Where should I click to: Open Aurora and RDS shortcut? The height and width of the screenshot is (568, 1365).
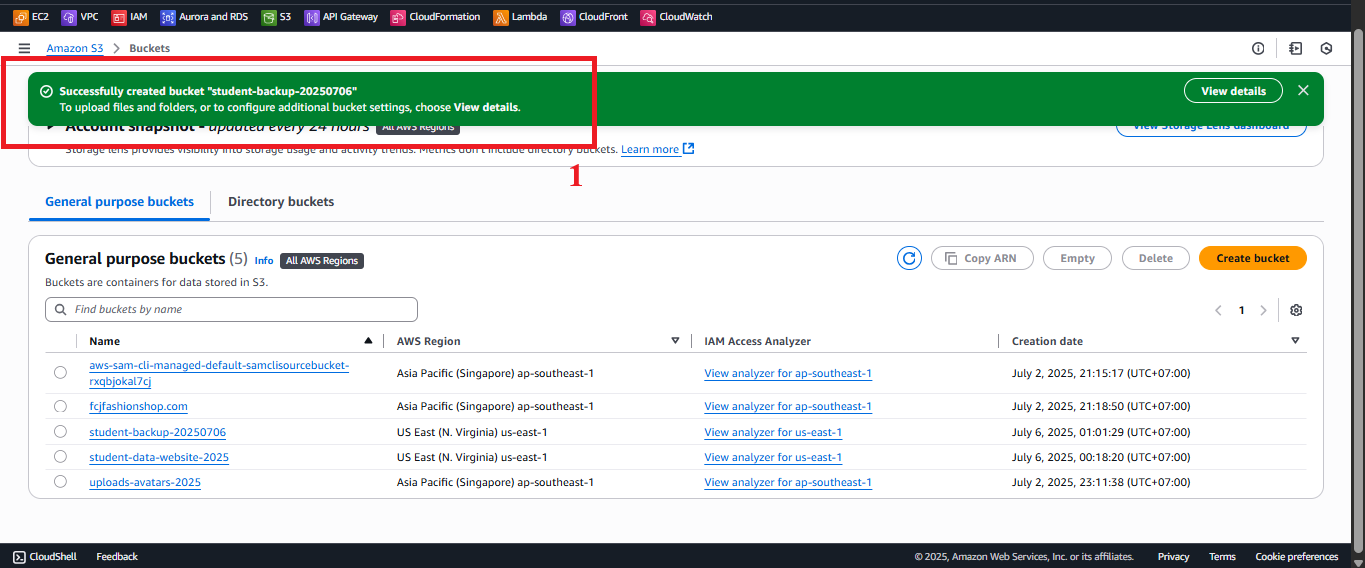pos(204,17)
